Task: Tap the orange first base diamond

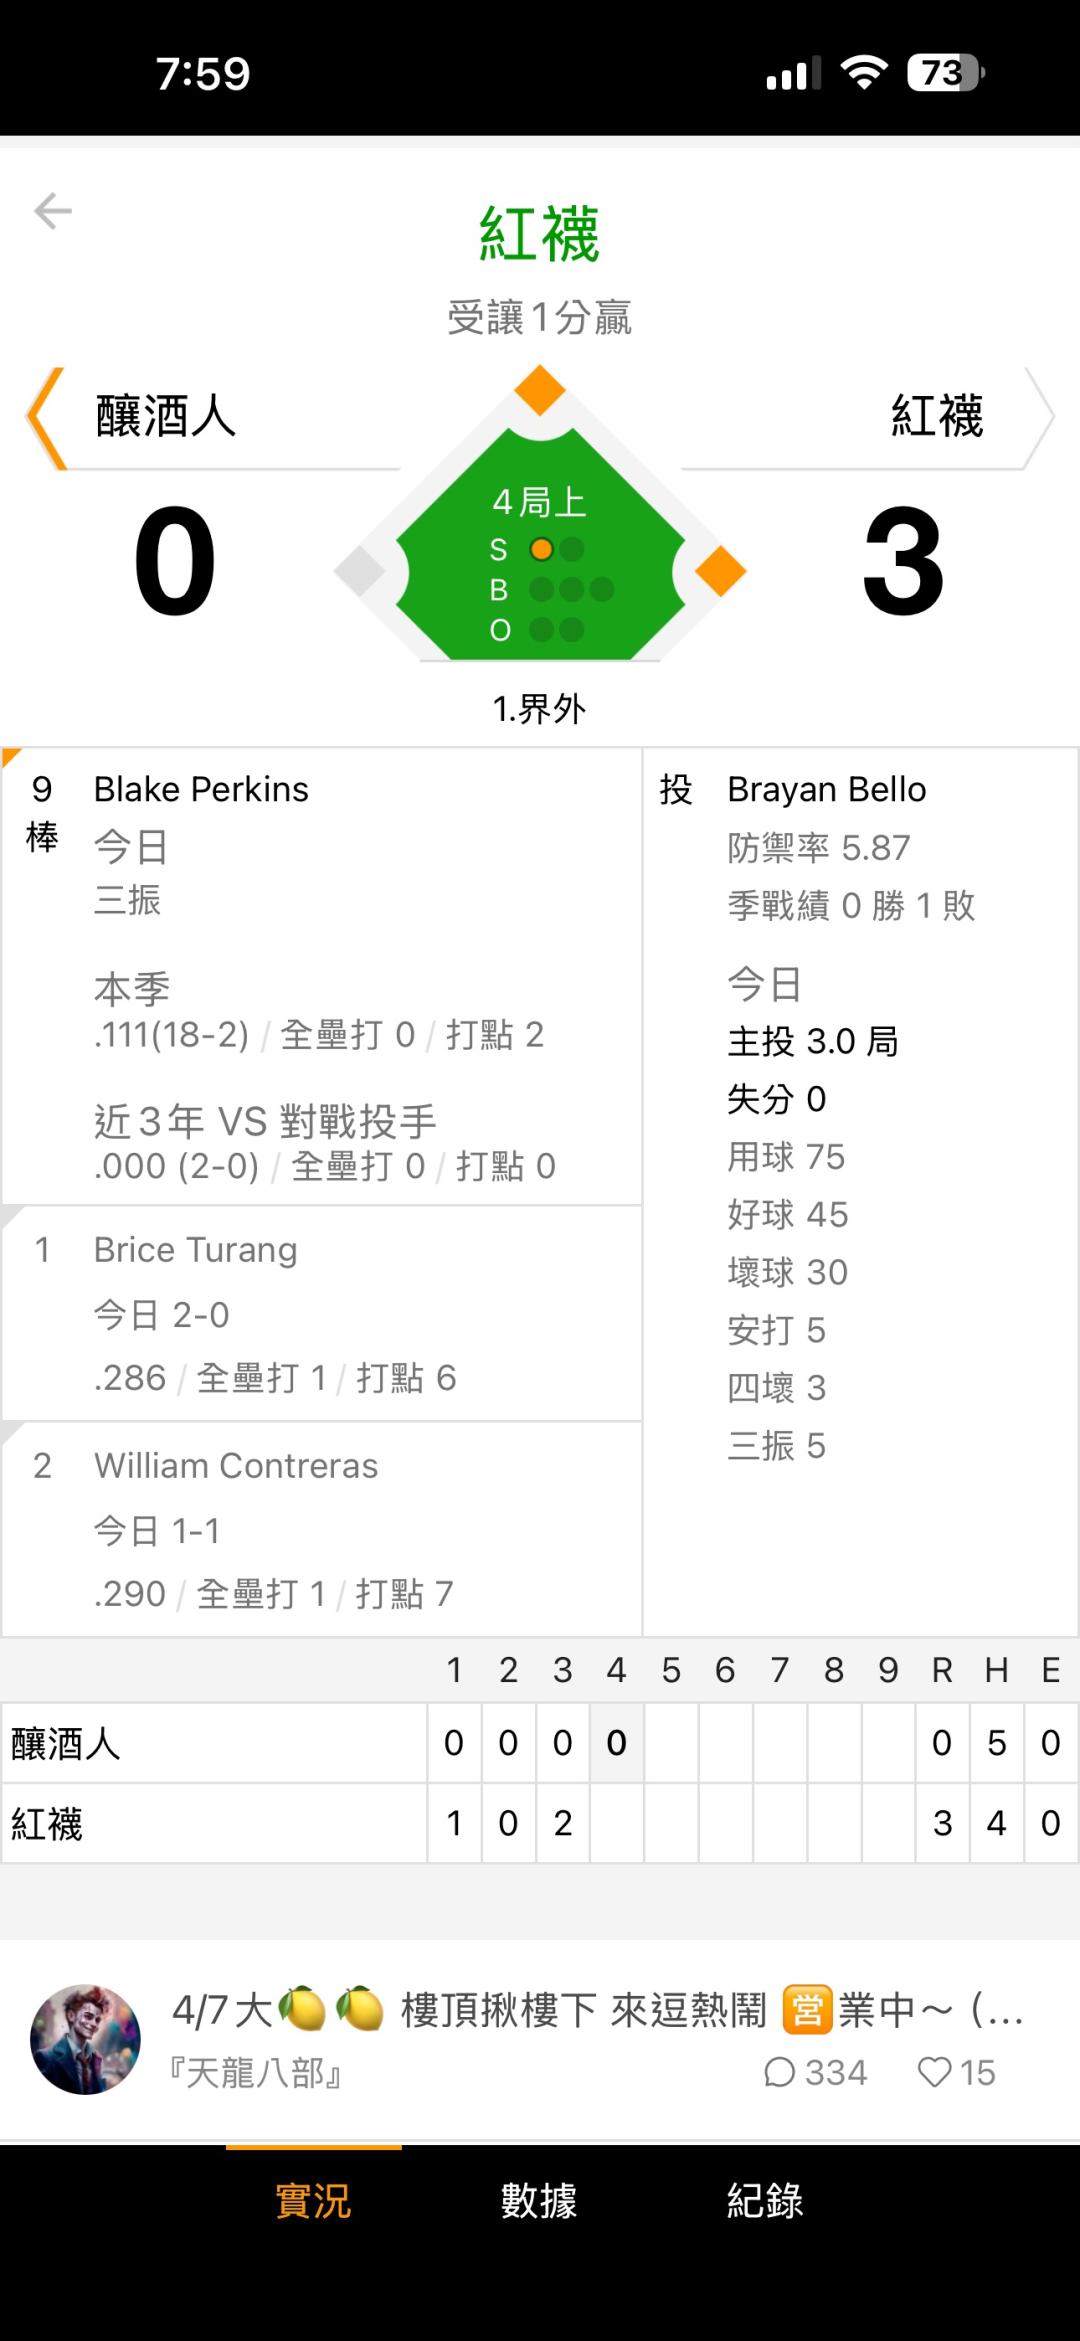Action: tap(720, 572)
